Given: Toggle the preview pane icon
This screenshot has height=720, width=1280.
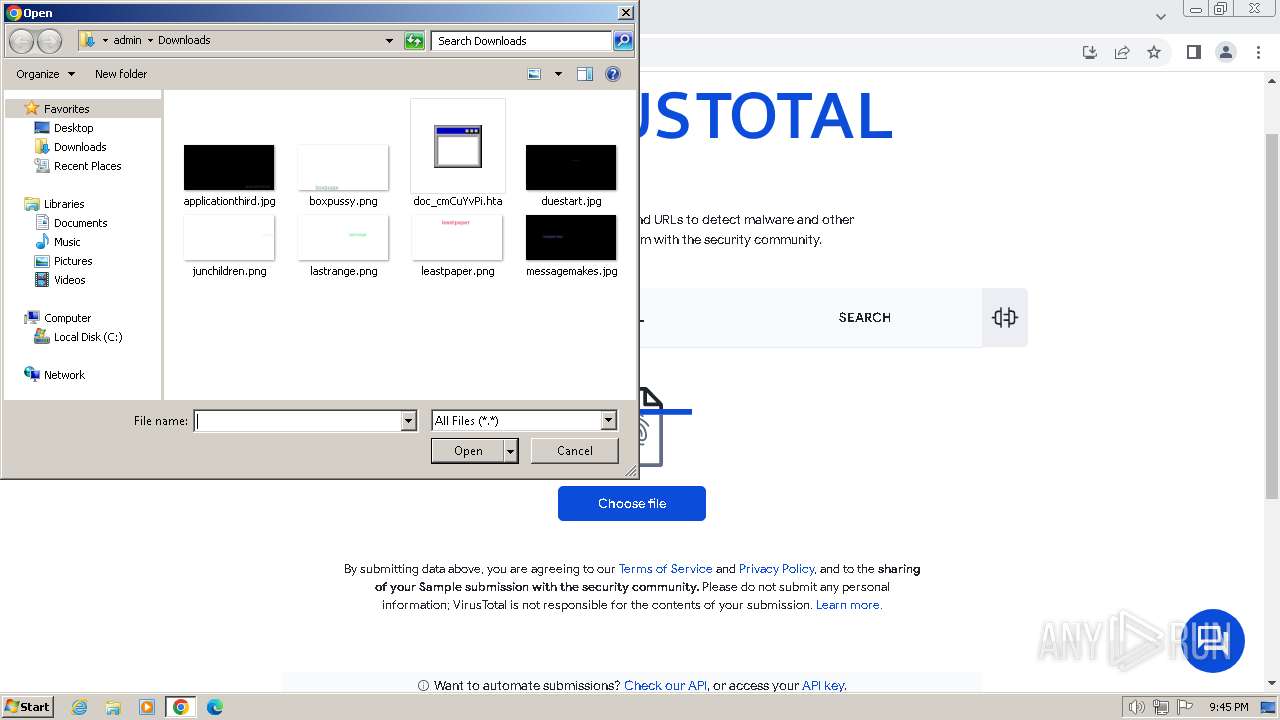Looking at the screenshot, I should 585,74.
